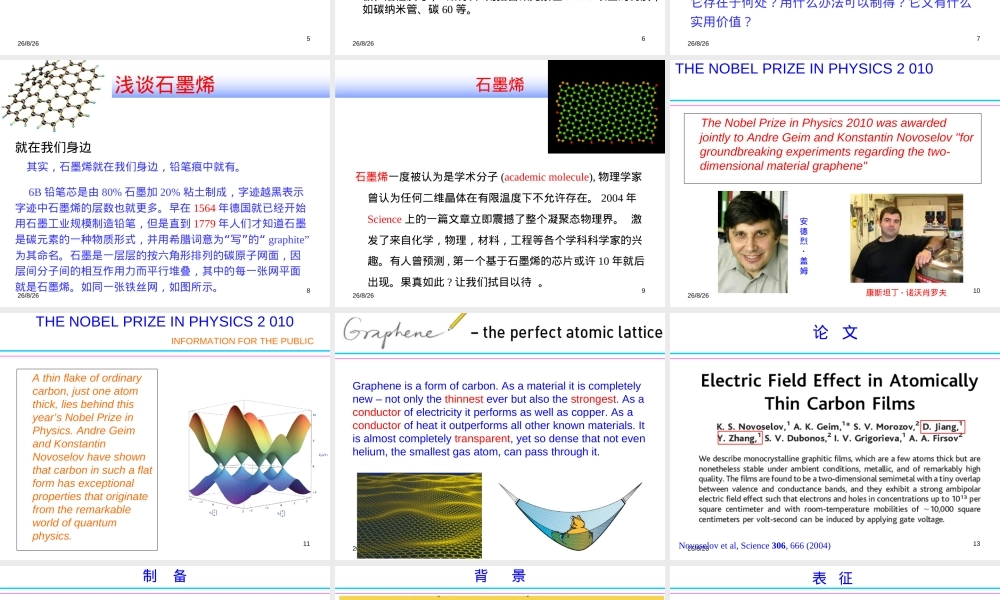The image size is (1000, 600).
Task: Open partially visible slide 7 ending 实用价值
Action: point(835,27)
